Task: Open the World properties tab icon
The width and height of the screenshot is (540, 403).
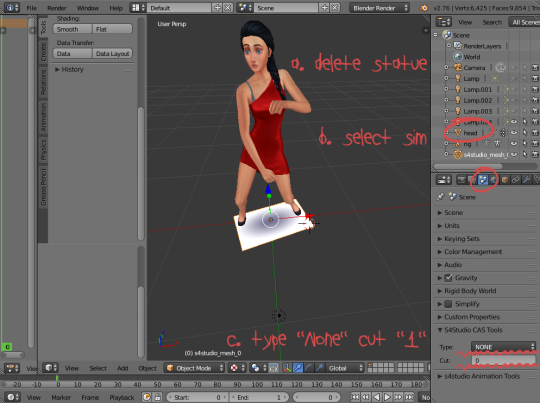Action: 494,180
